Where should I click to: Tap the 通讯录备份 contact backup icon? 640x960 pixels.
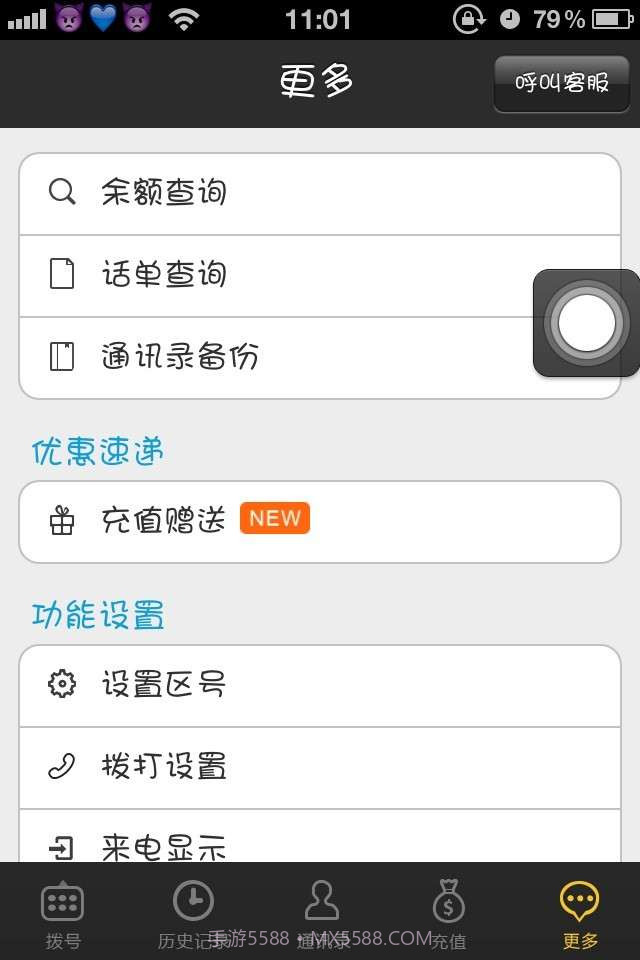point(61,355)
